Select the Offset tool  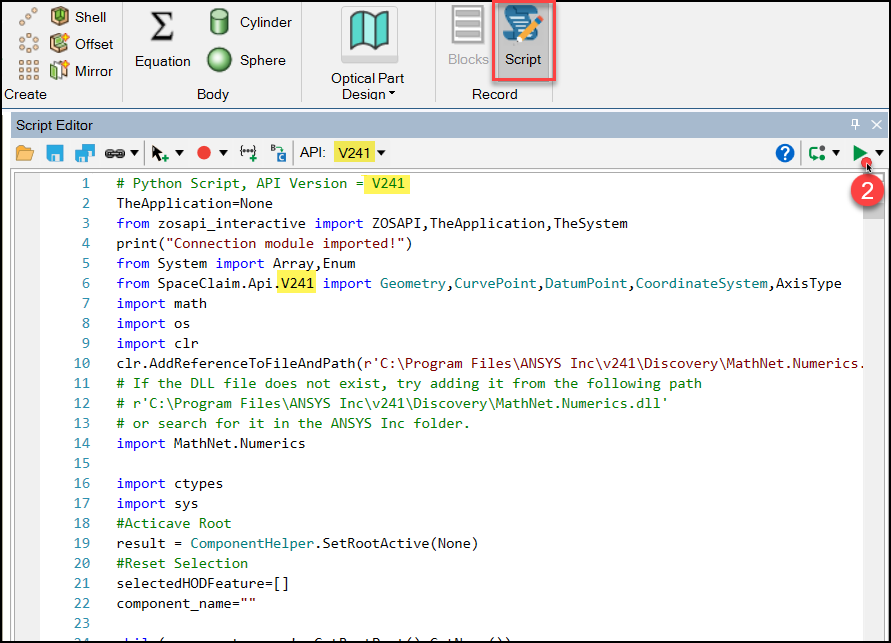point(81,44)
